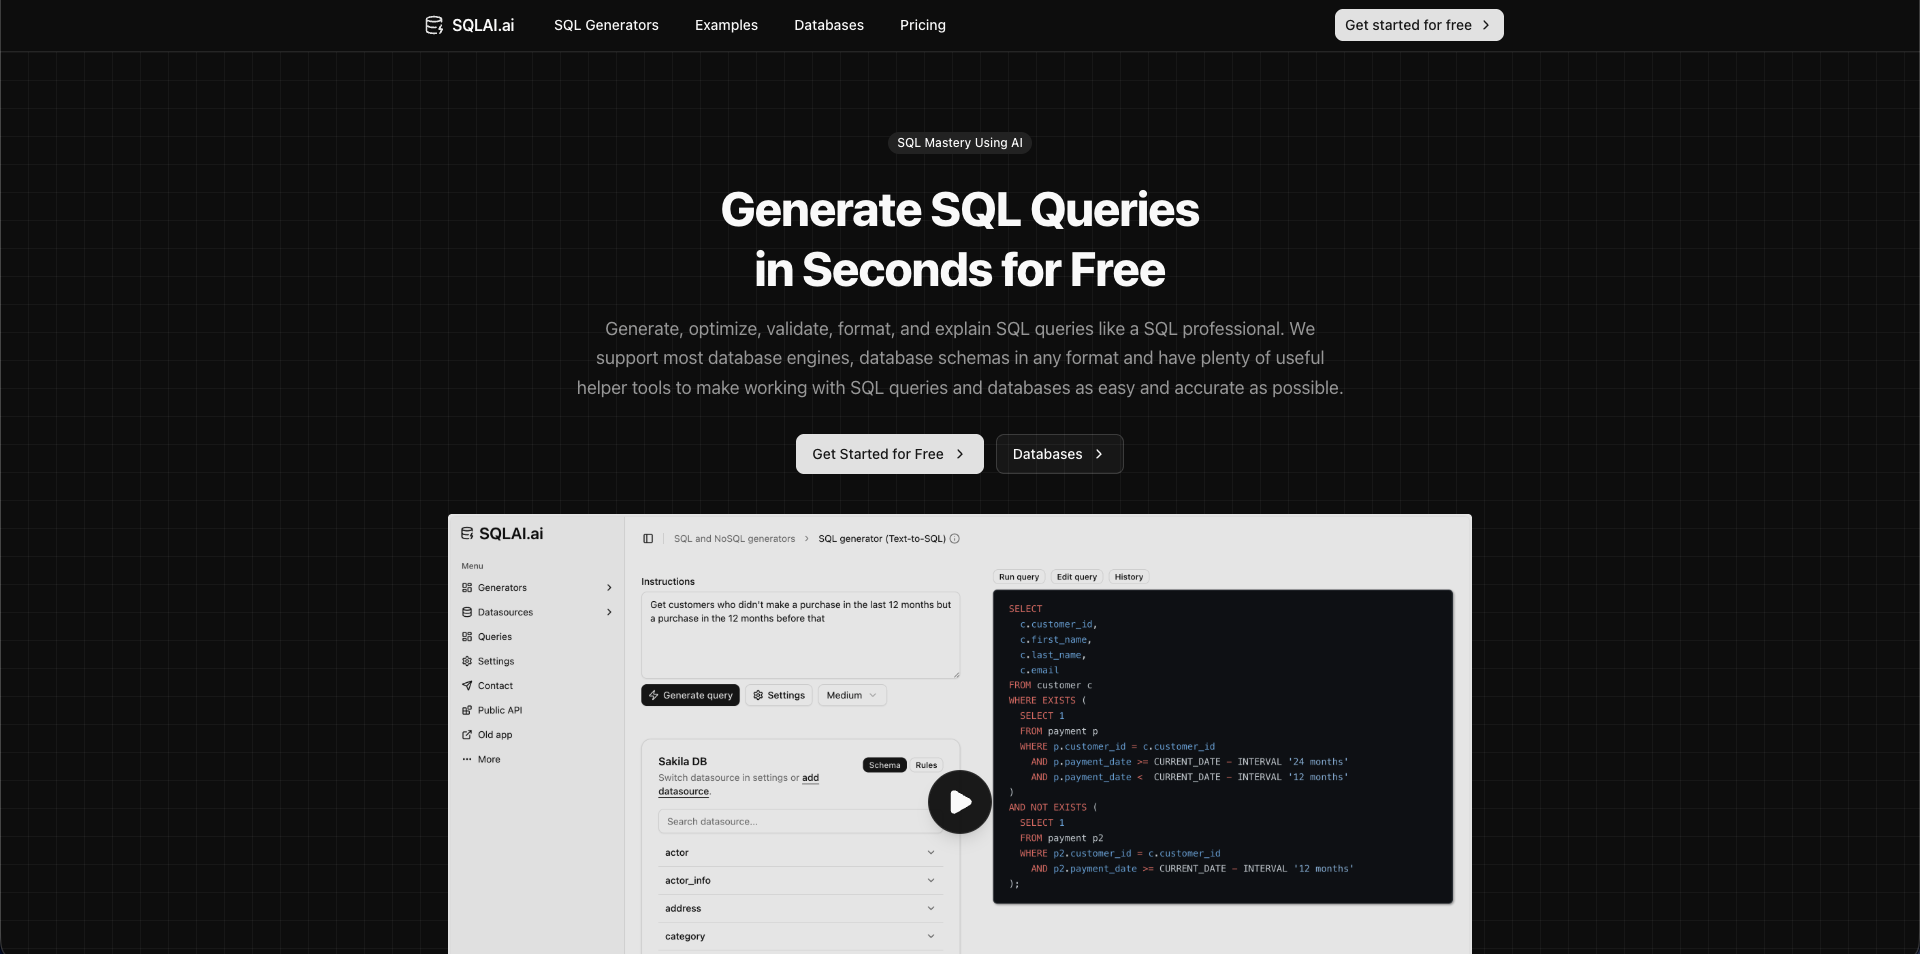Go to the Pricing page
Viewport: 1920px width, 954px height.
click(x=922, y=25)
